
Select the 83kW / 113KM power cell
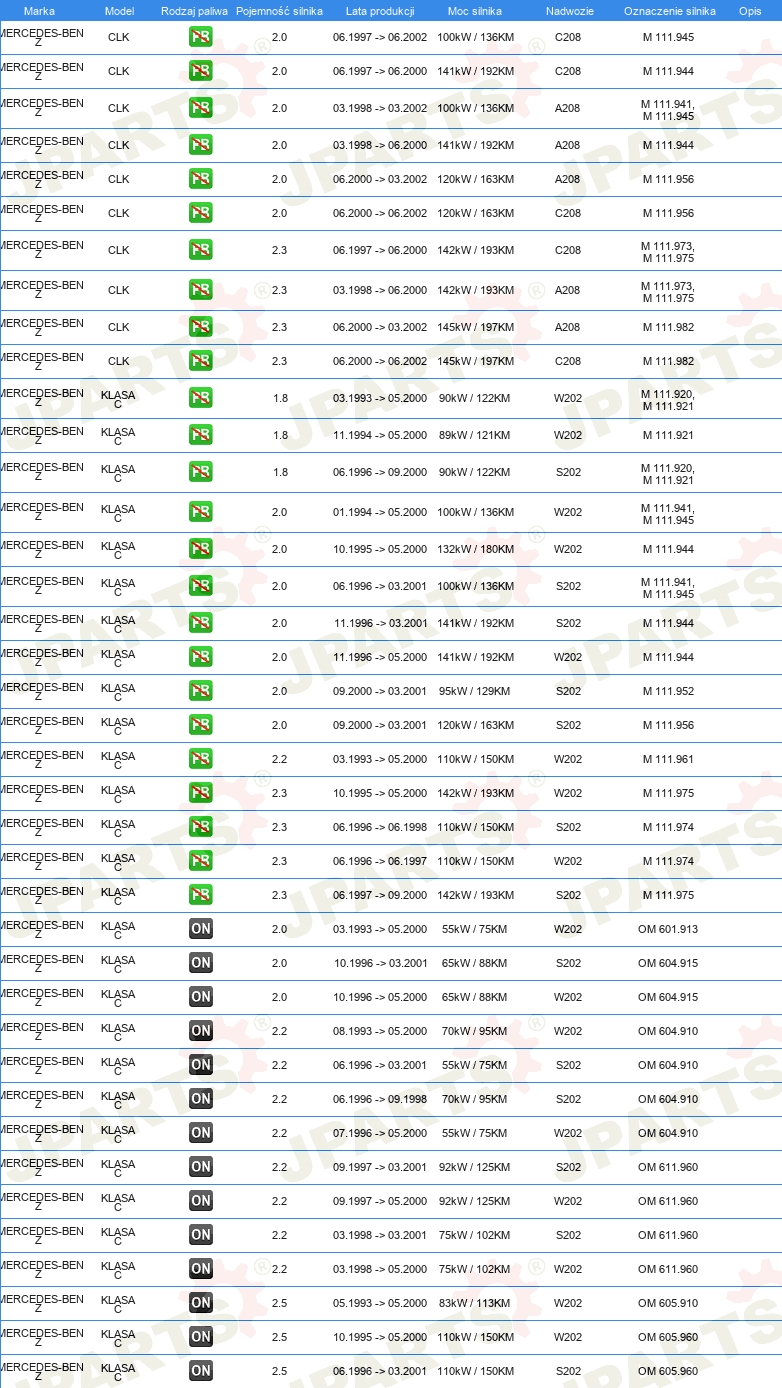click(475, 1303)
